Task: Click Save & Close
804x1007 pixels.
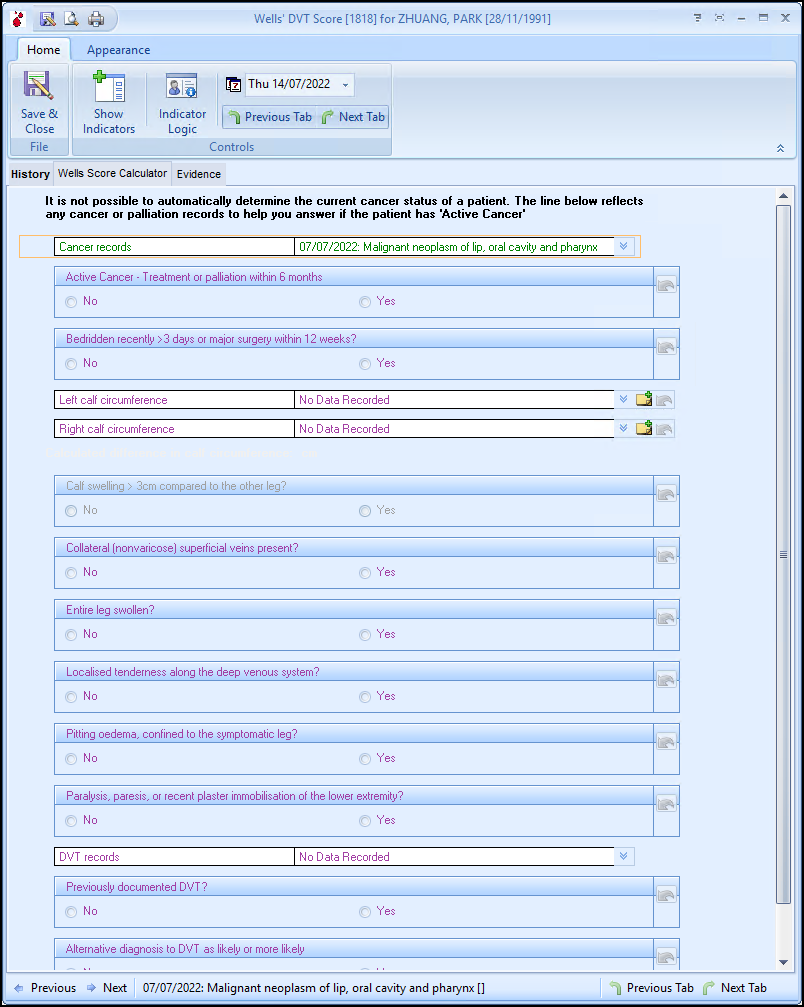Action: [39, 100]
